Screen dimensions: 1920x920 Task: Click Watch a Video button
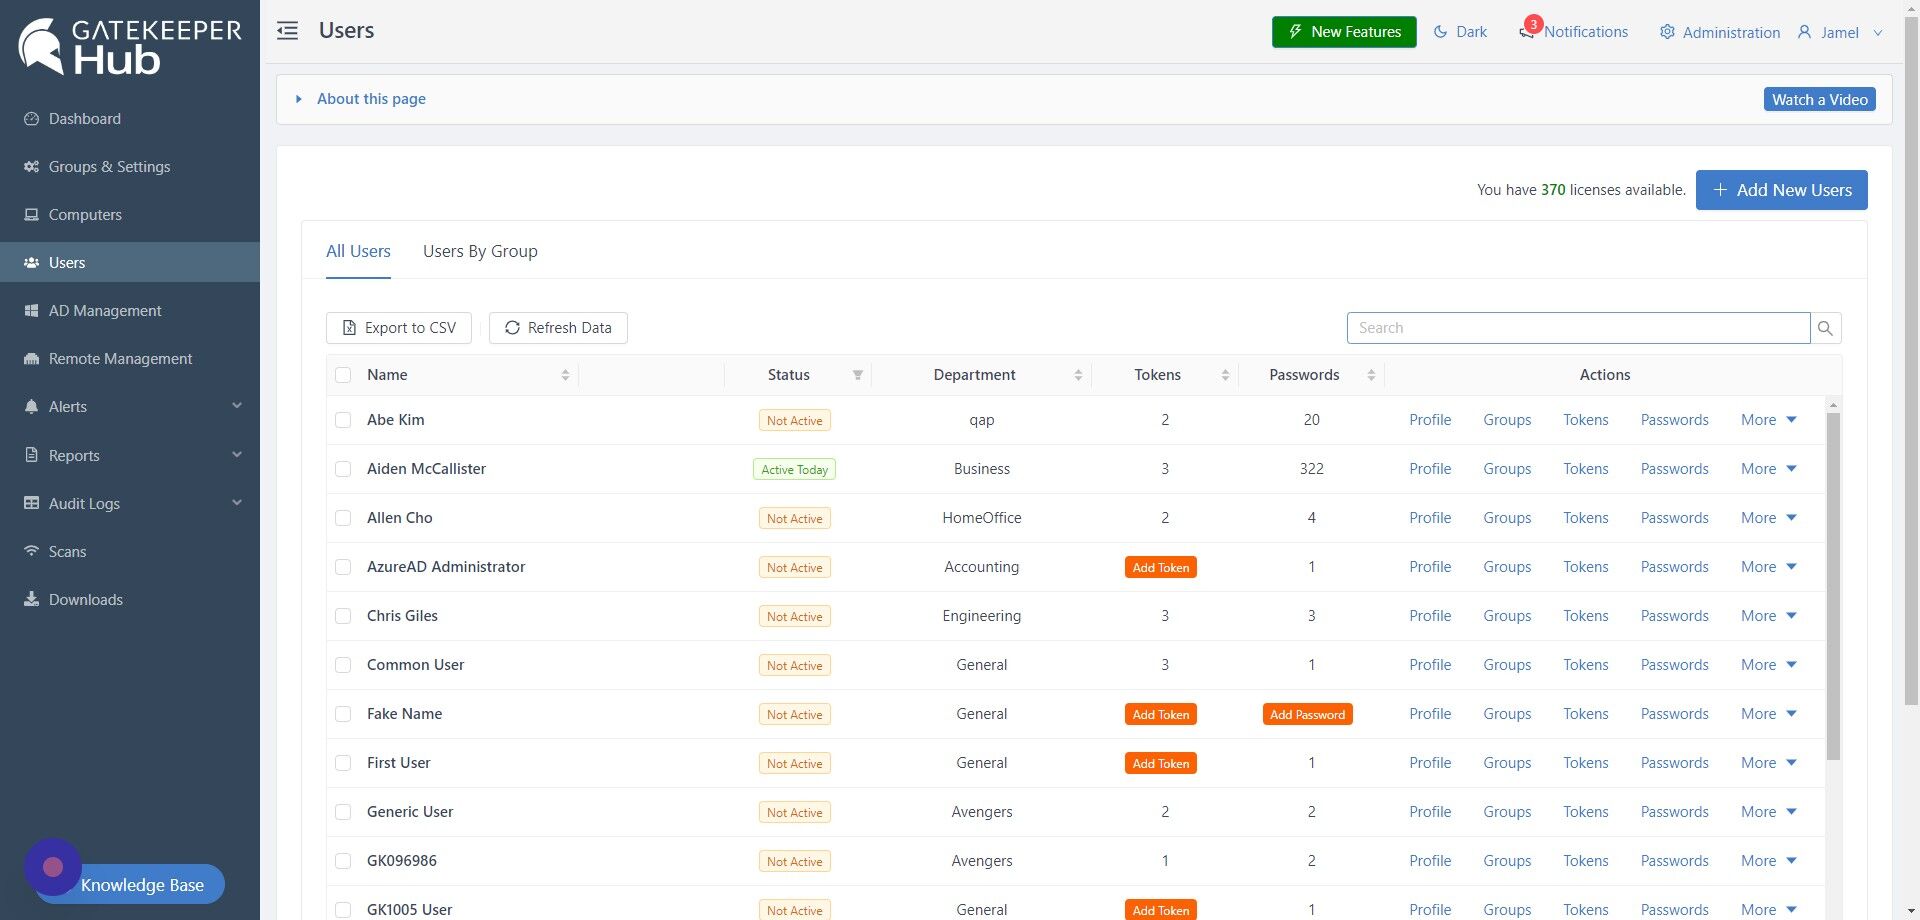pyautogui.click(x=1819, y=99)
